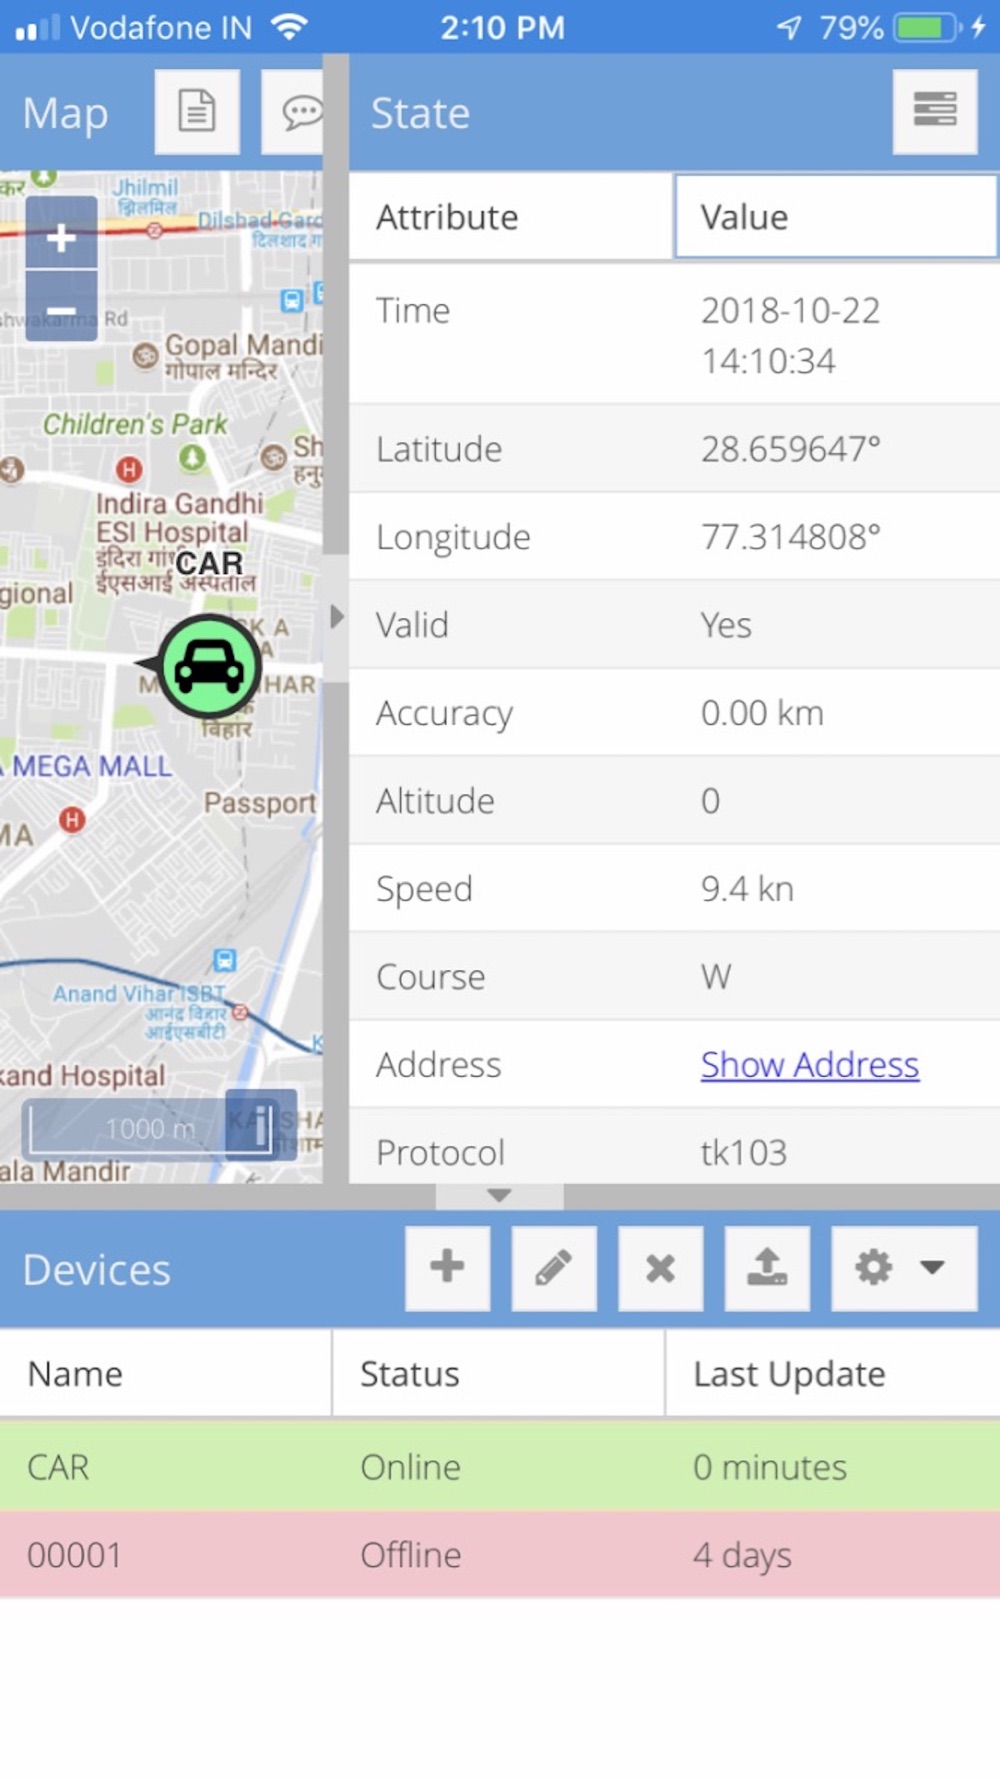Remove selected device with X icon
Image resolution: width=1000 pixels, height=1778 pixels.
point(660,1267)
